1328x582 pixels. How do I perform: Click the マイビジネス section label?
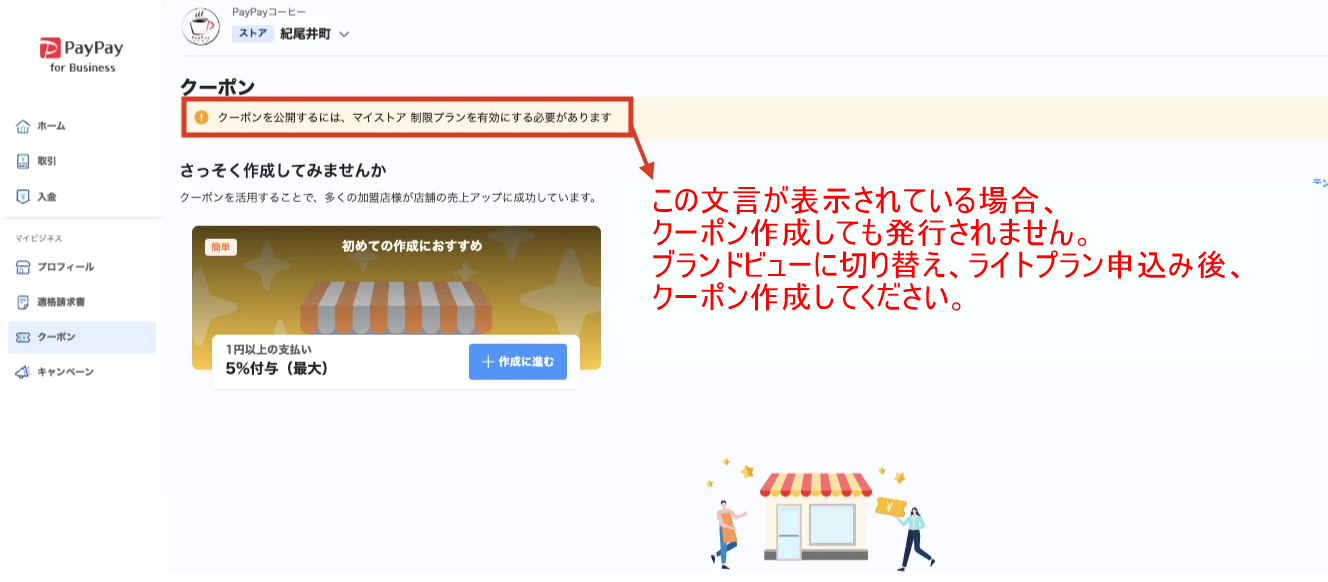38,239
